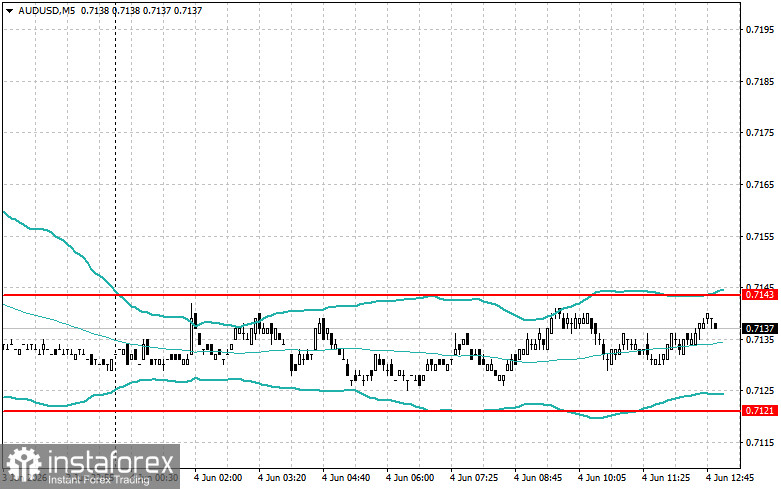Click the 4 Jun 04:40 time label

(346, 478)
